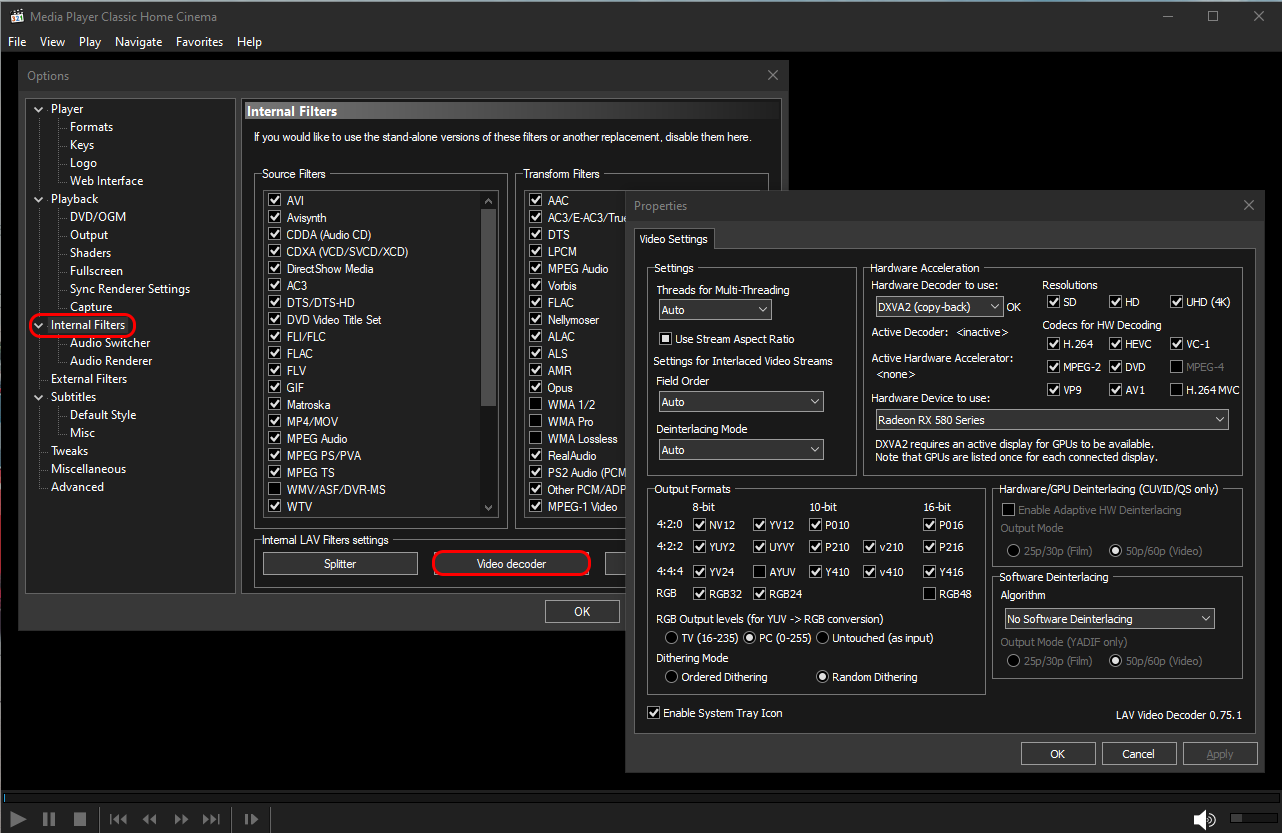Skip to next file icon

click(212, 819)
